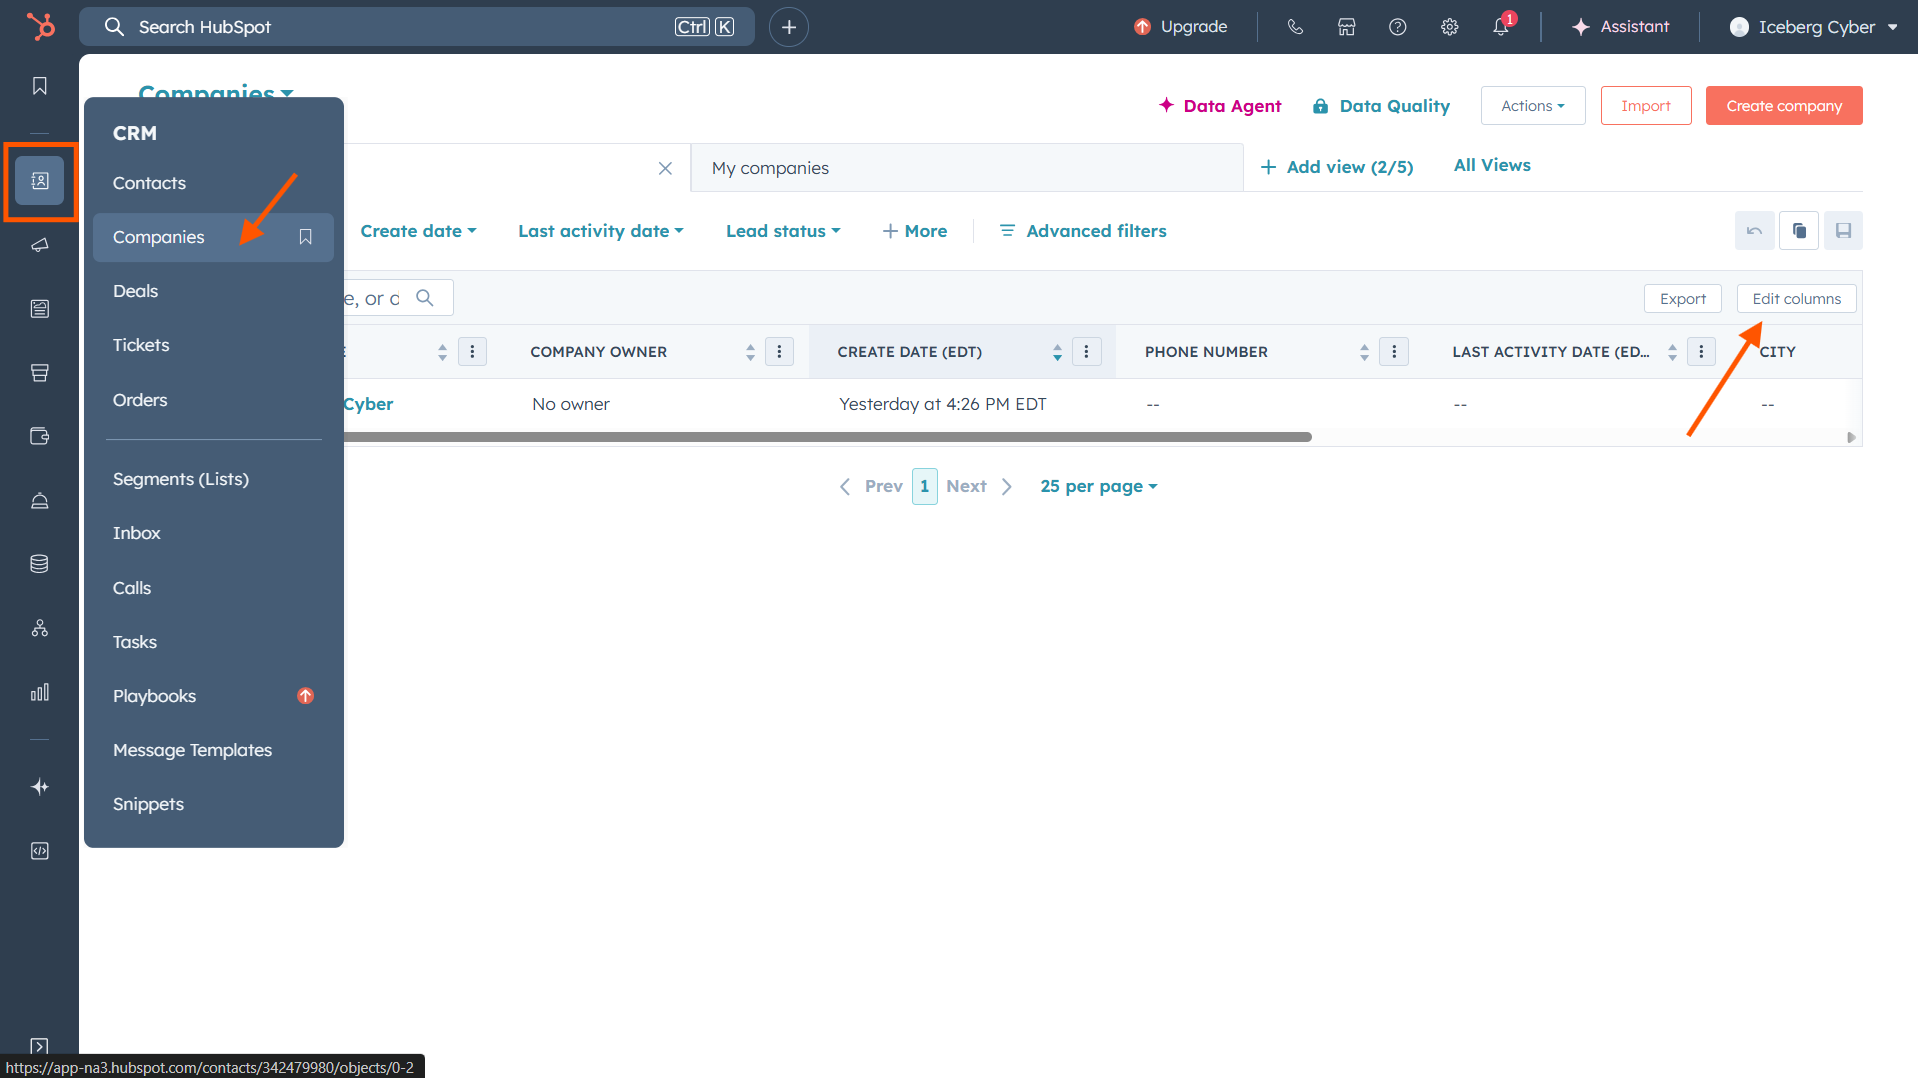
Task: Click the plus quick-create button in top bar
Action: point(789,27)
